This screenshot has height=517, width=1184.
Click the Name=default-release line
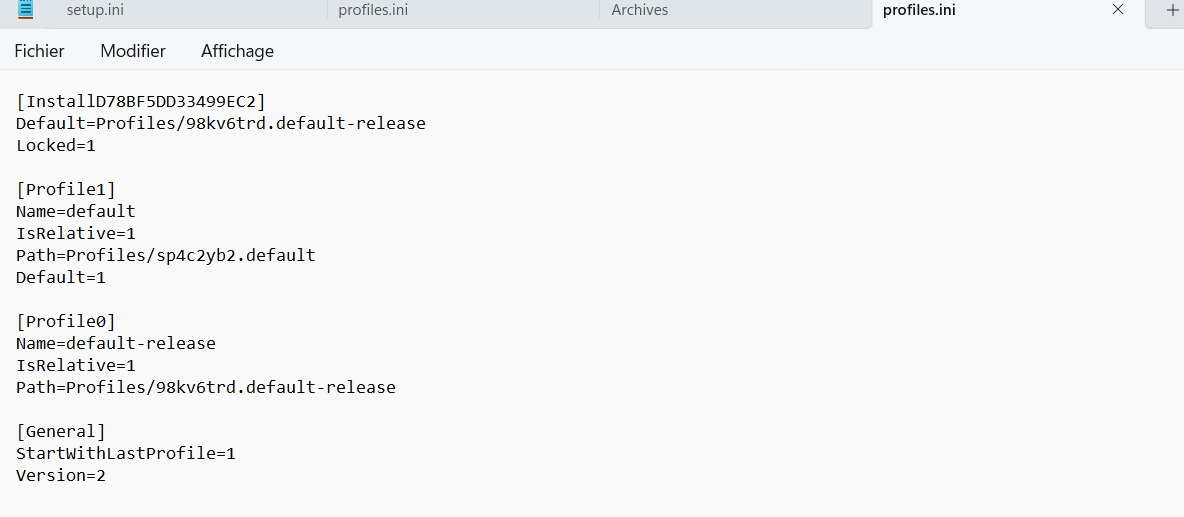click(116, 343)
